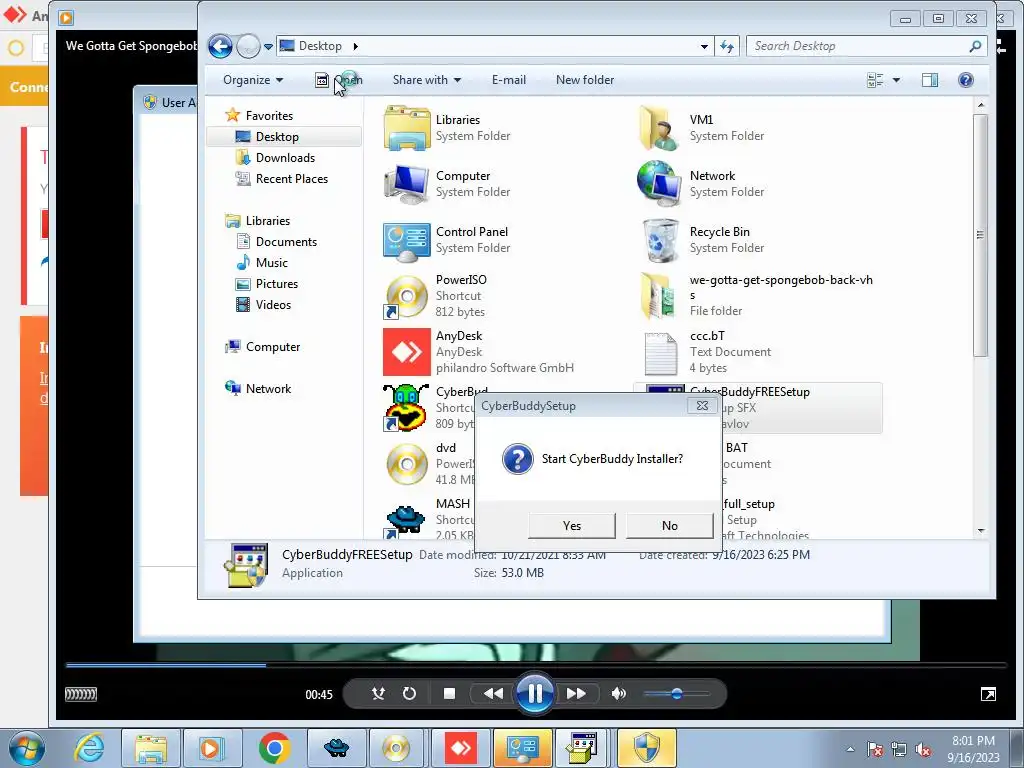Image resolution: width=1024 pixels, height=768 pixels.
Task: Select the Computer system folder icon
Action: click(406, 184)
